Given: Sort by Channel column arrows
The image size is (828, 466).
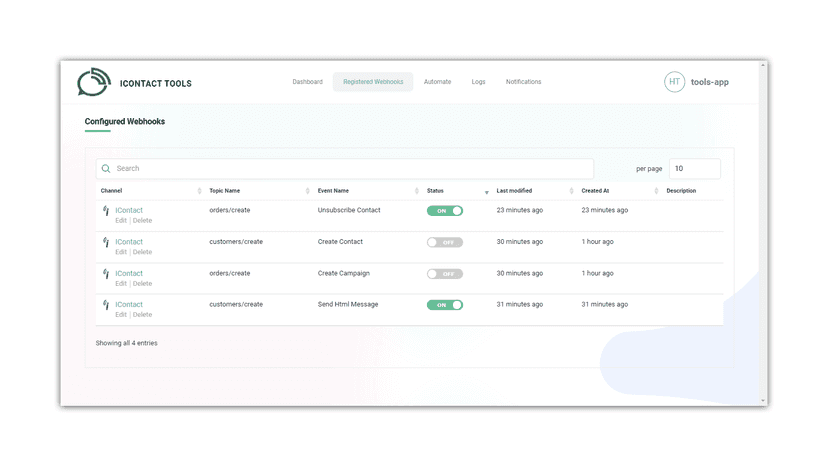Looking at the screenshot, I should (x=199, y=191).
